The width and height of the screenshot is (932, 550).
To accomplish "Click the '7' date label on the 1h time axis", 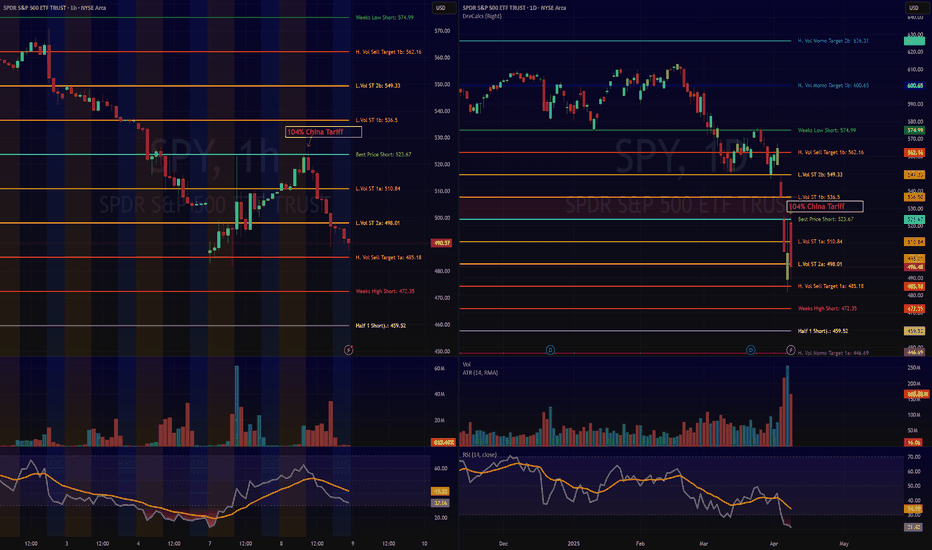I will point(209,543).
